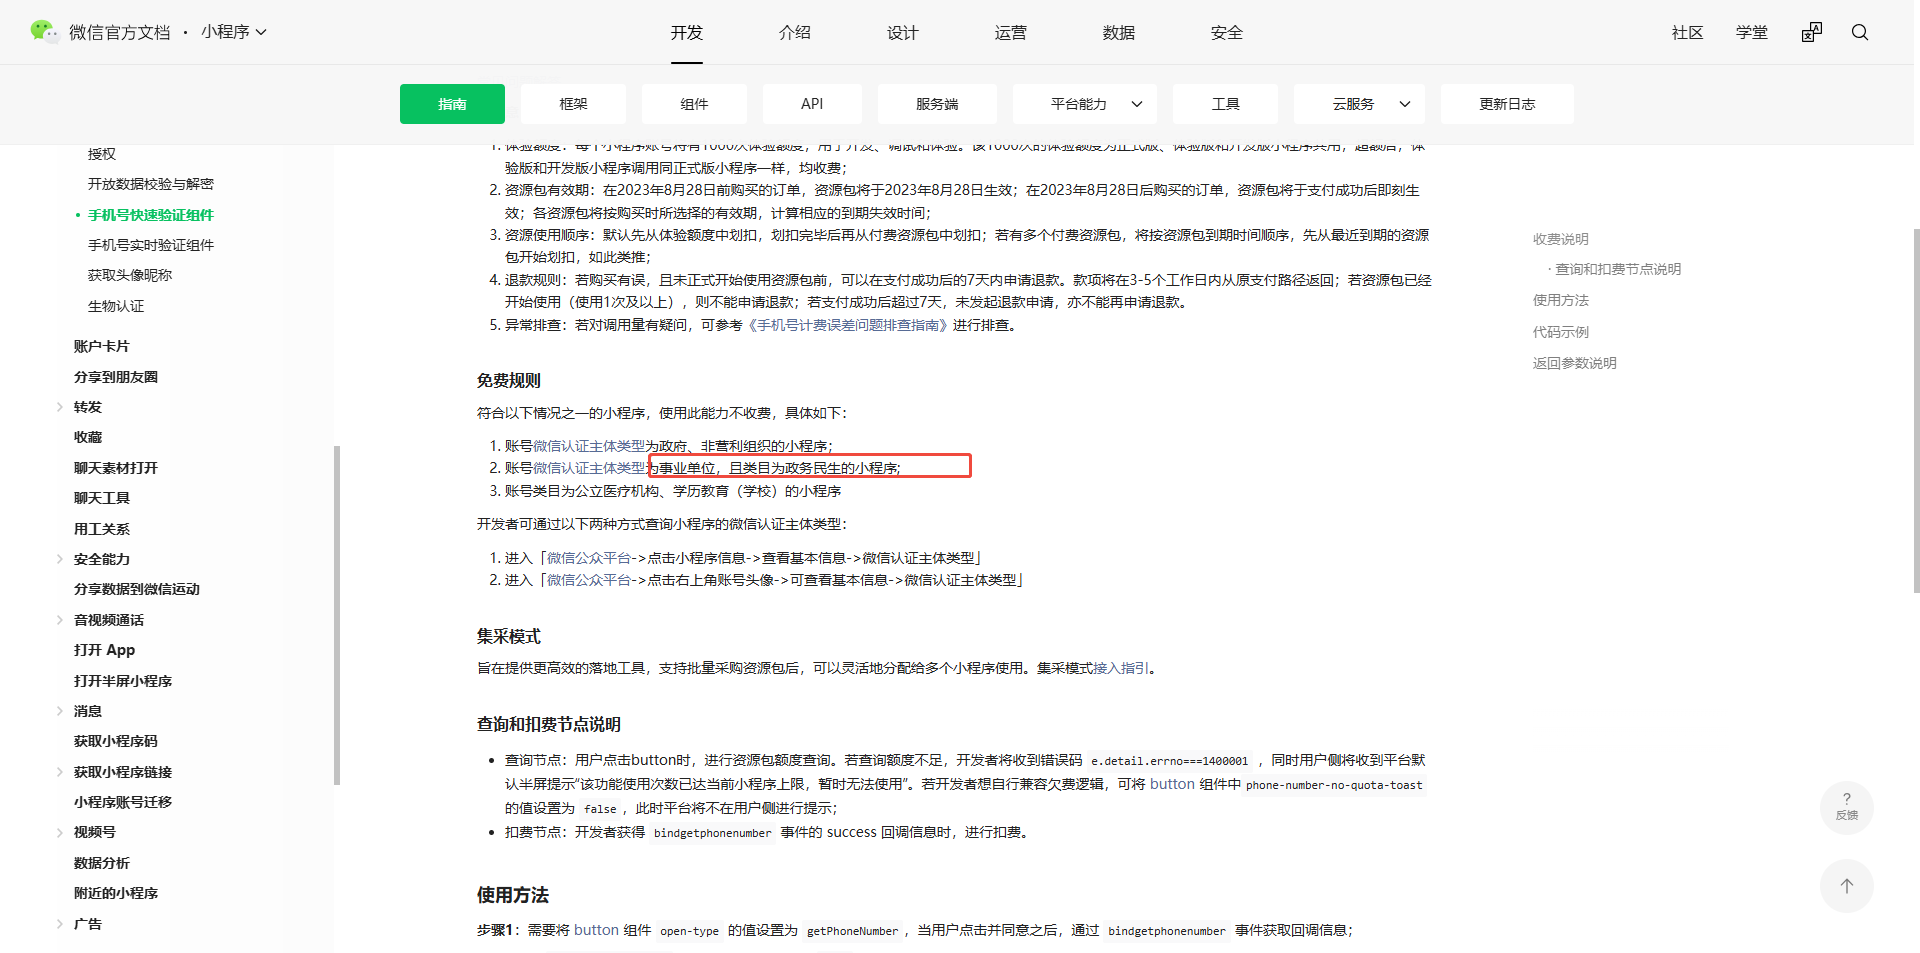Open the button link in 步骤1
Screen dimensions: 1920x953
tap(596, 930)
